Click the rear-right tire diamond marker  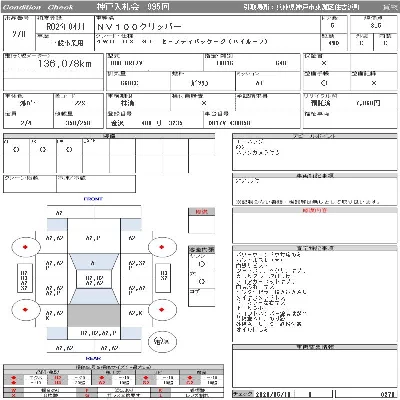tap(162, 310)
